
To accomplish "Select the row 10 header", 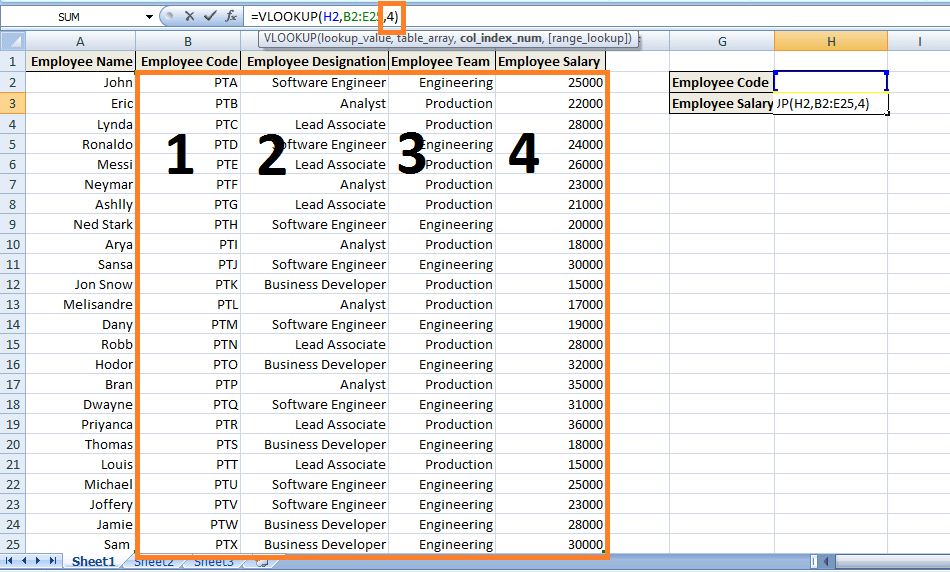I will 12,244.
